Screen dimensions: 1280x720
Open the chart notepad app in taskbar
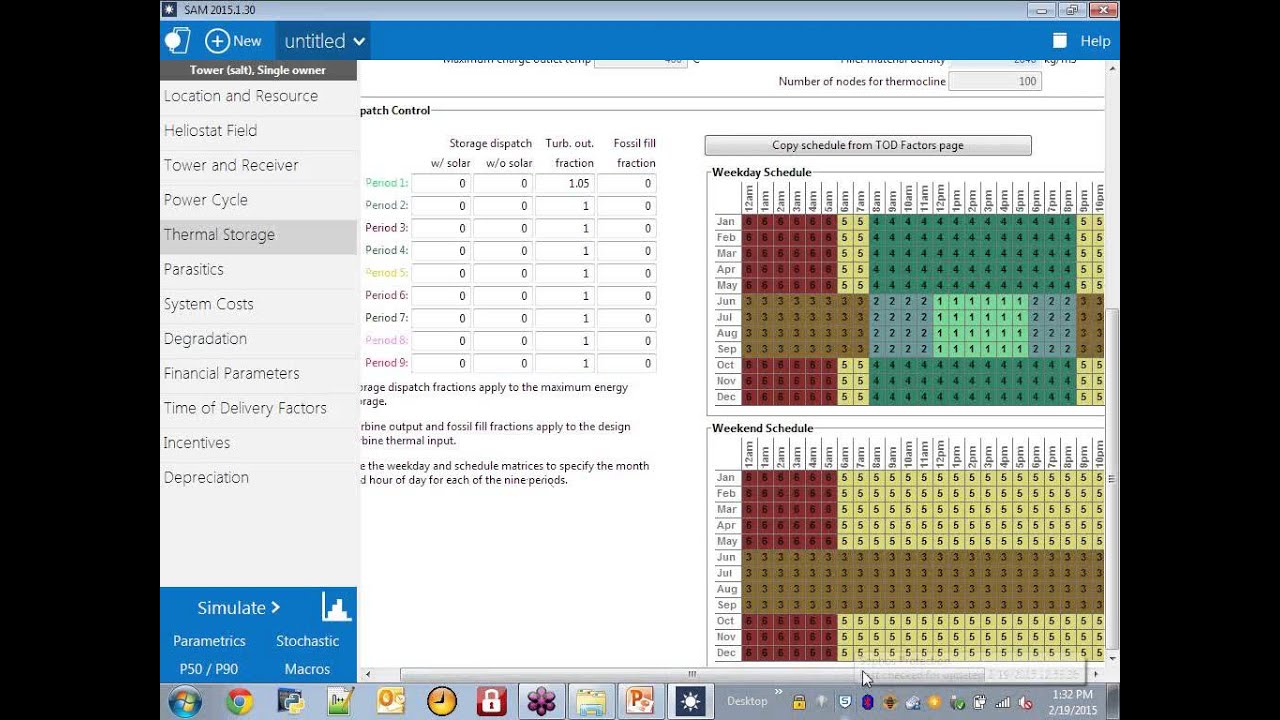point(341,701)
